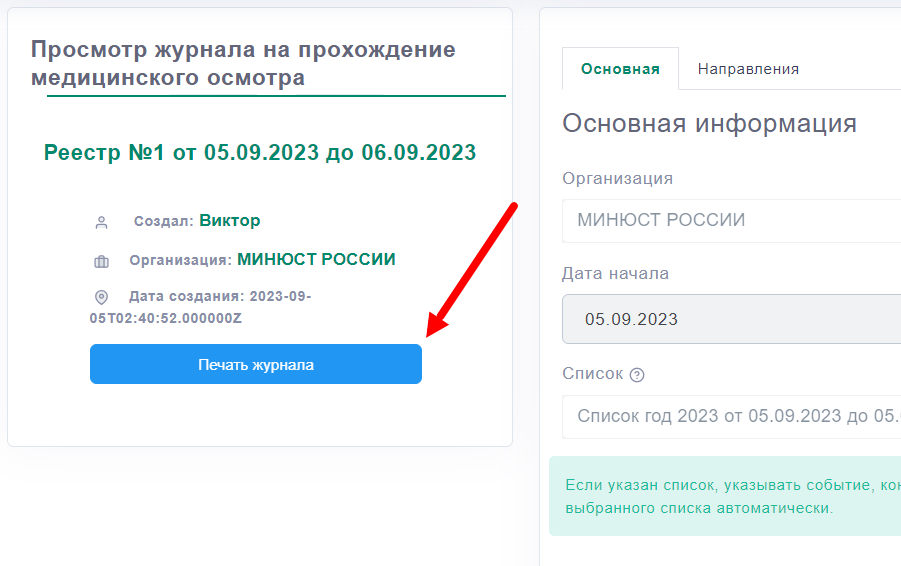Click the Реестр №1 registry heading
Viewport: 901px width, 566px height.
(260, 152)
